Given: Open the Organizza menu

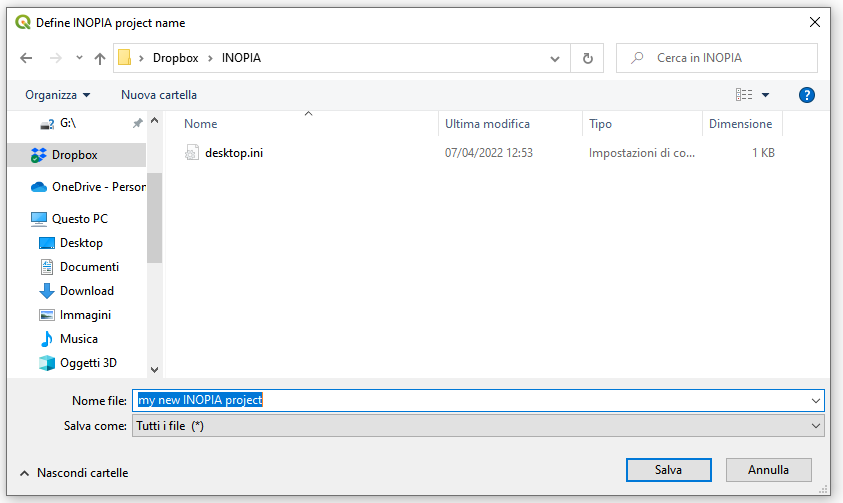Looking at the screenshot, I should (x=58, y=95).
